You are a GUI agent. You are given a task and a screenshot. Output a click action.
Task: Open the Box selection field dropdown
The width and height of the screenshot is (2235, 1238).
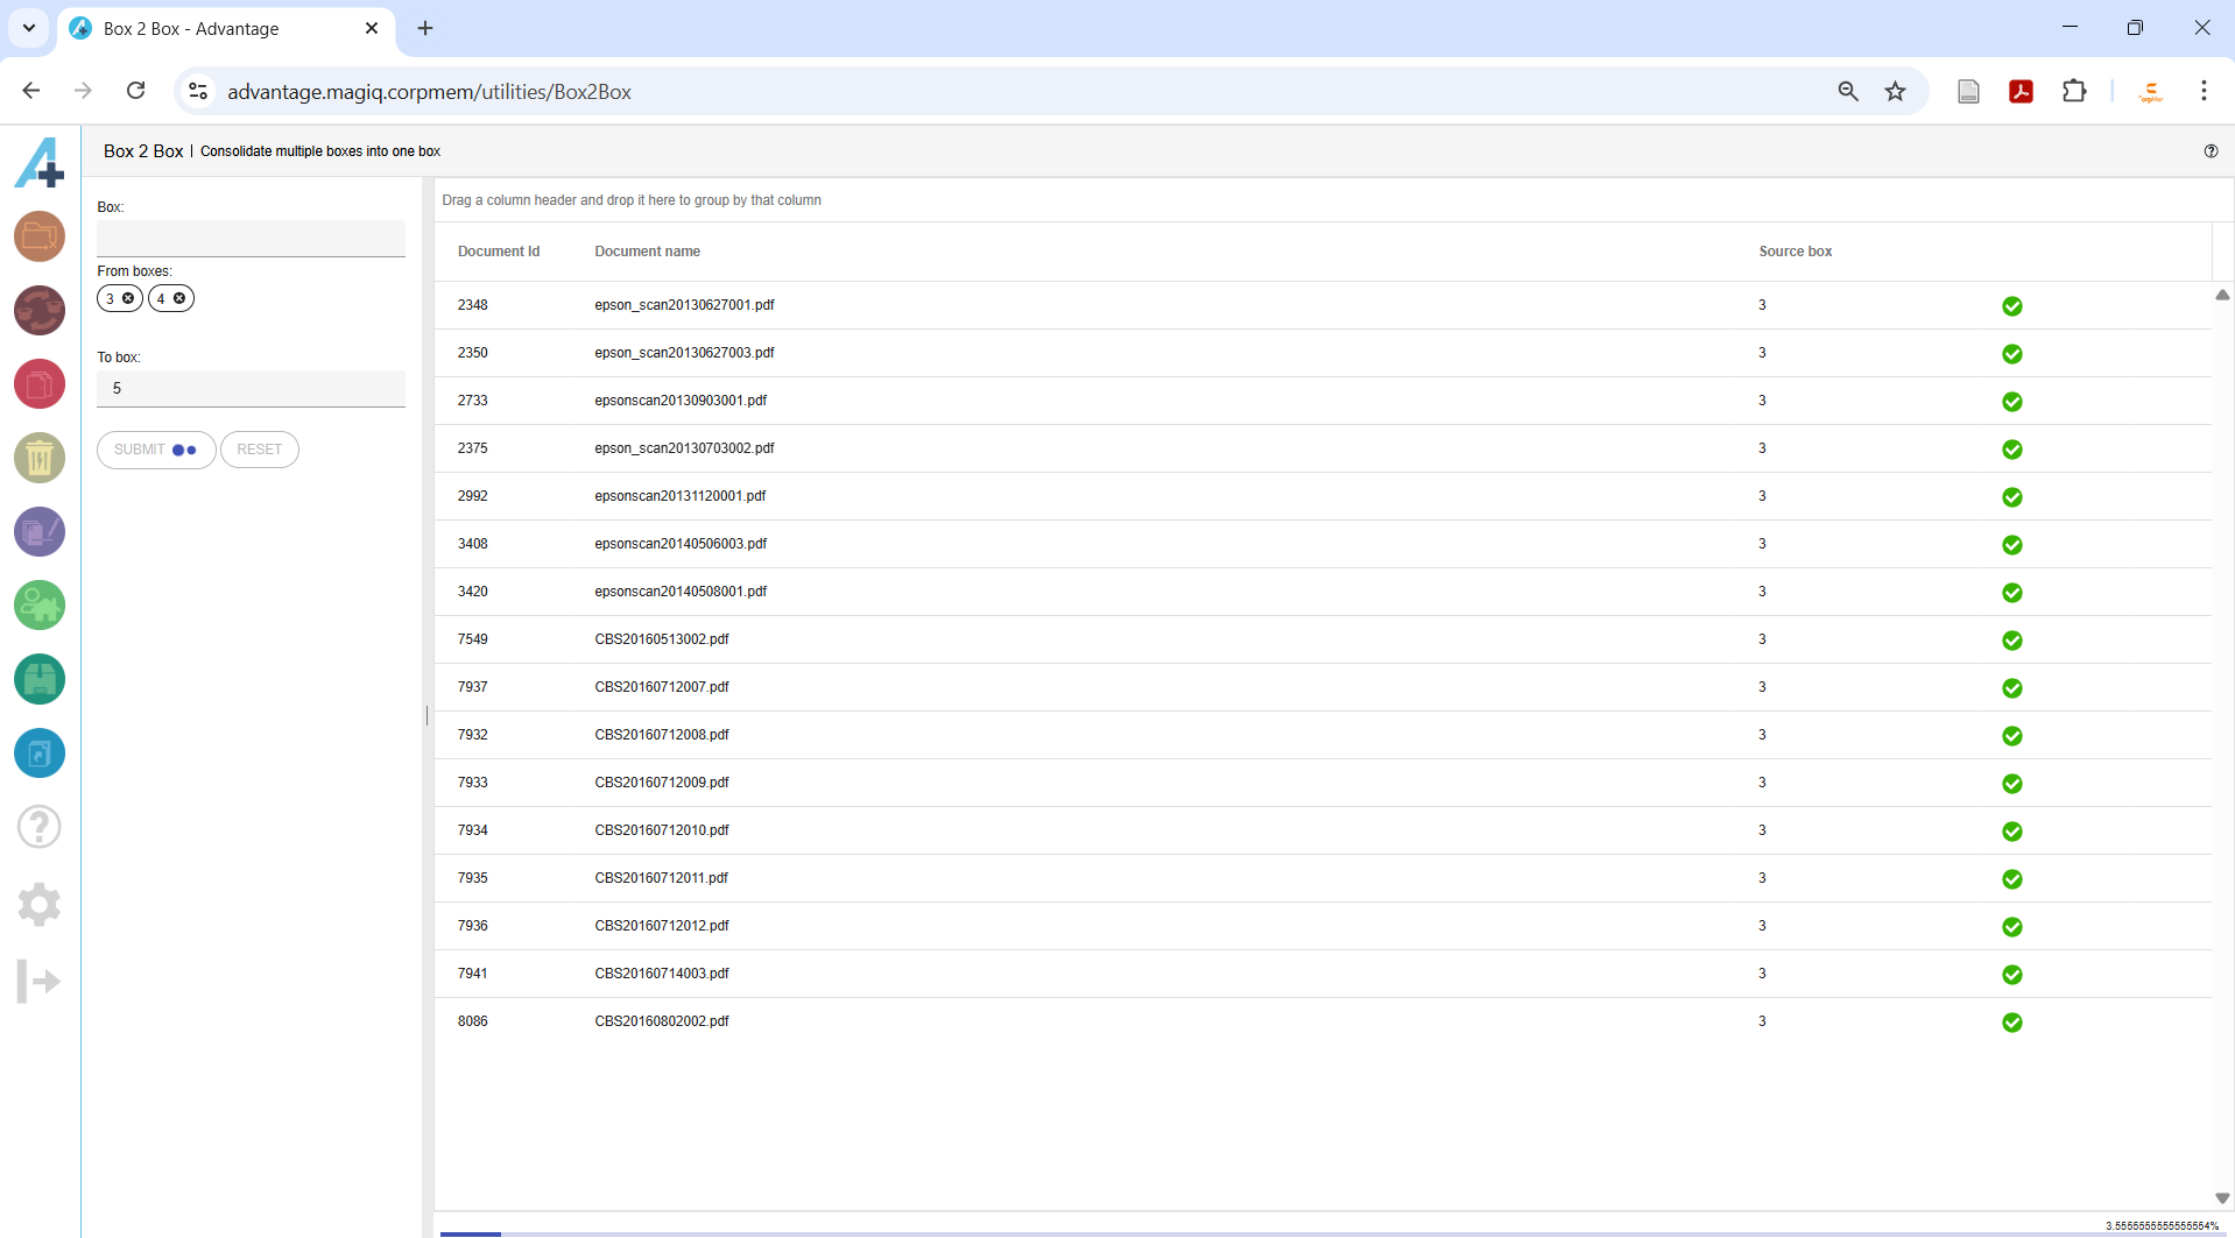[250, 238]
